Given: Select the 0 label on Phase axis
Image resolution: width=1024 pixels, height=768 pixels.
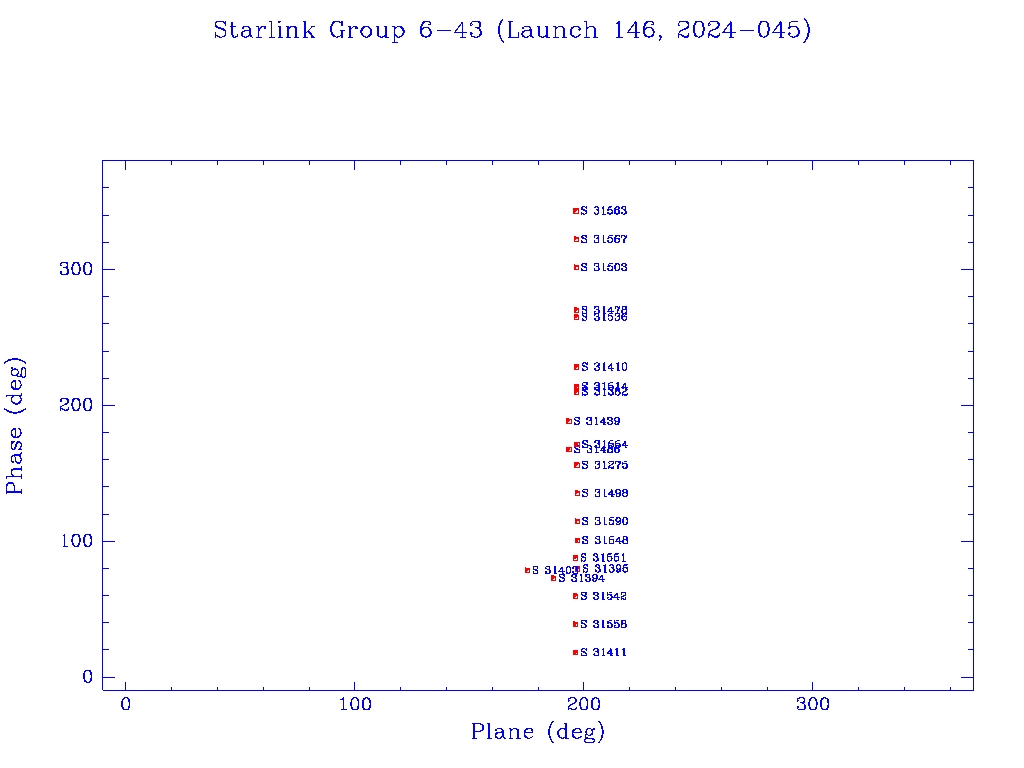Looking at the screenshot, I should coord(88,677).
